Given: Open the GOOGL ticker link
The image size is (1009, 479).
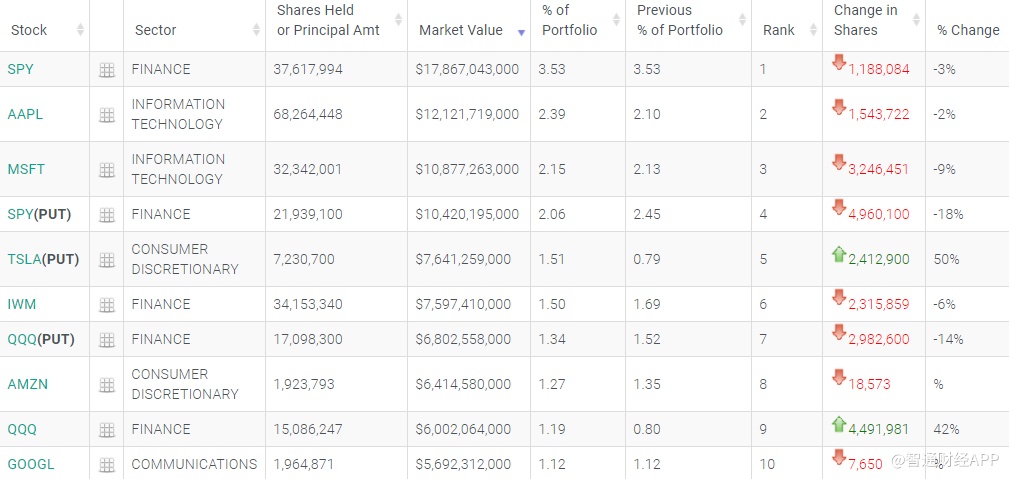Looking at the screenshot, I should 31,465.
